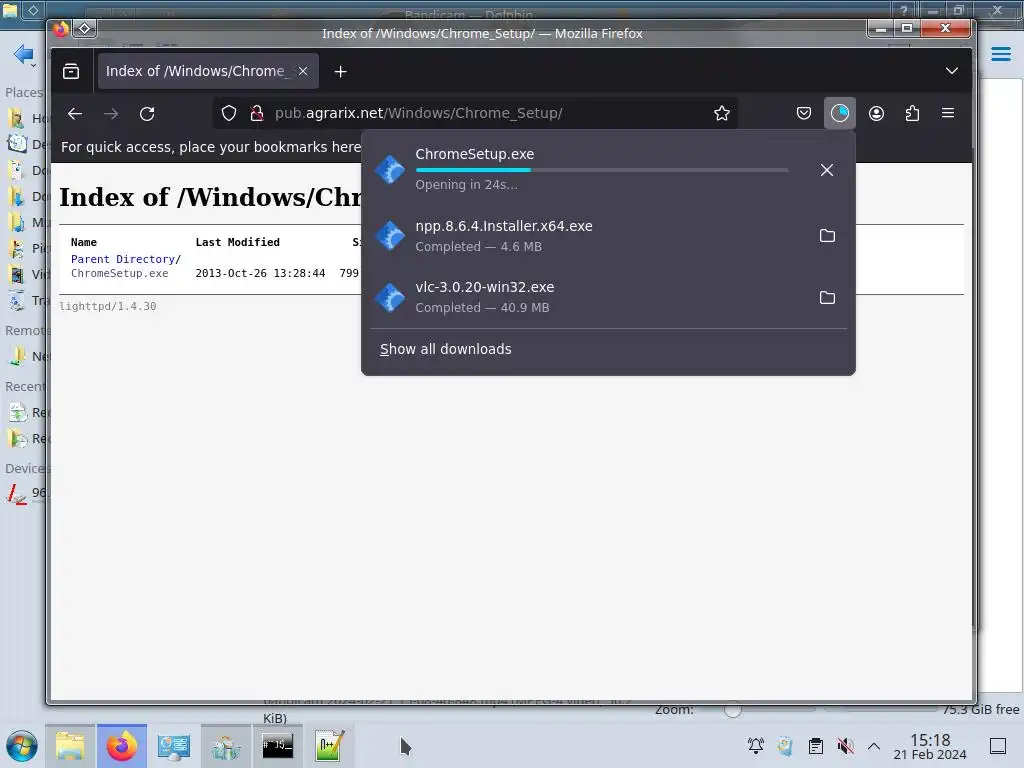Follow the Parent Directory link
The height and width of the screenshot is (768, 1024).
(123, 259)
